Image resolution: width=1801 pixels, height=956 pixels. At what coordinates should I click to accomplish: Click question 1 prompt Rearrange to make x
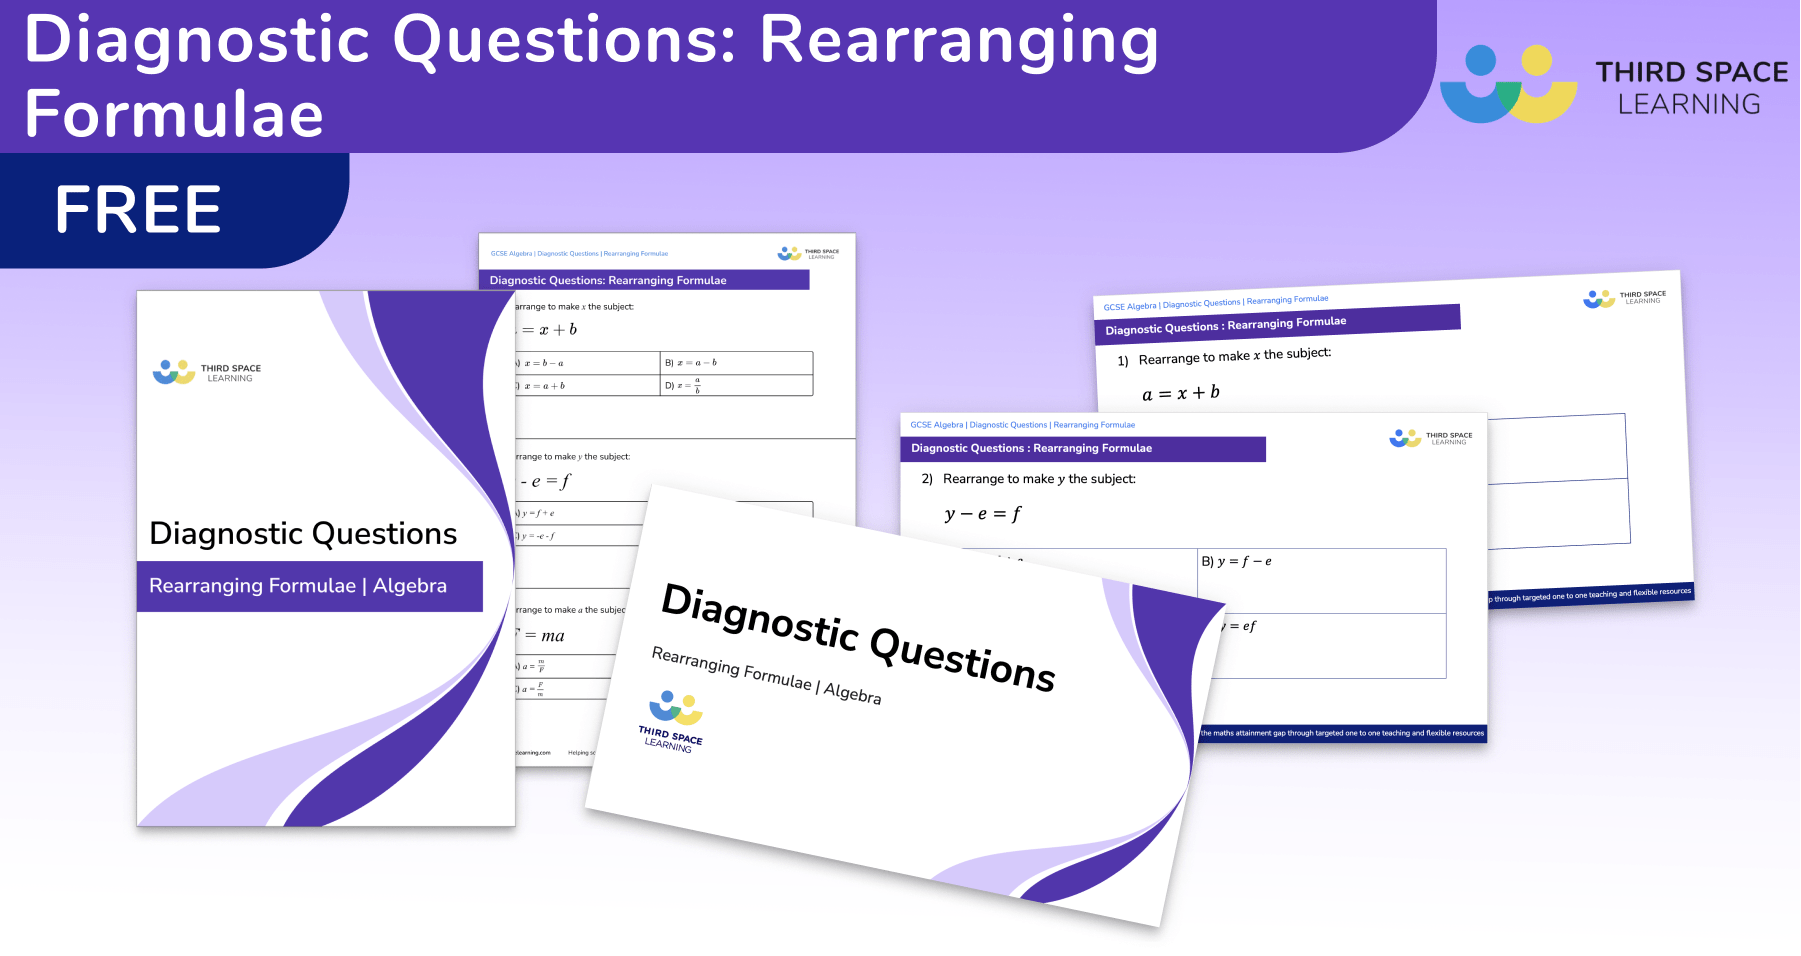click(1234, 356)
